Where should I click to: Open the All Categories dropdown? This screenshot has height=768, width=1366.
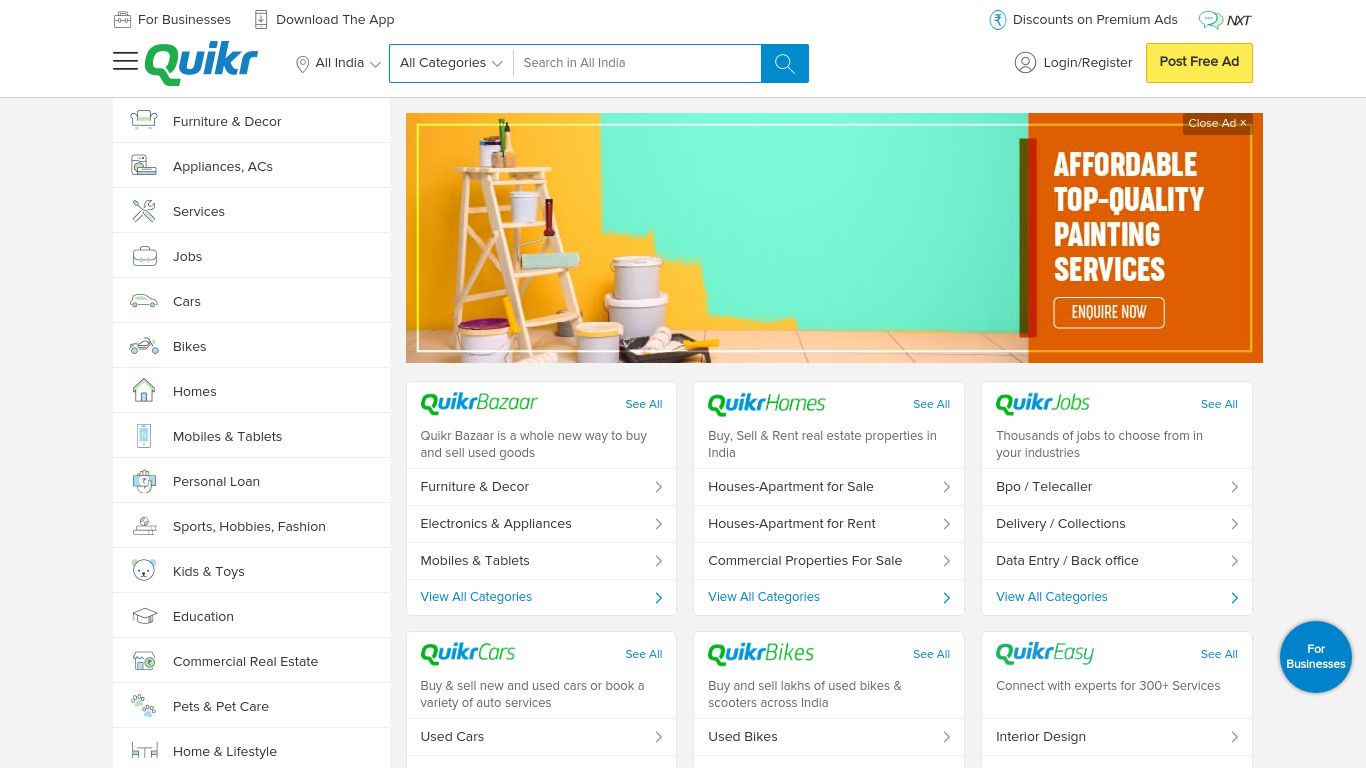point(451,63)
